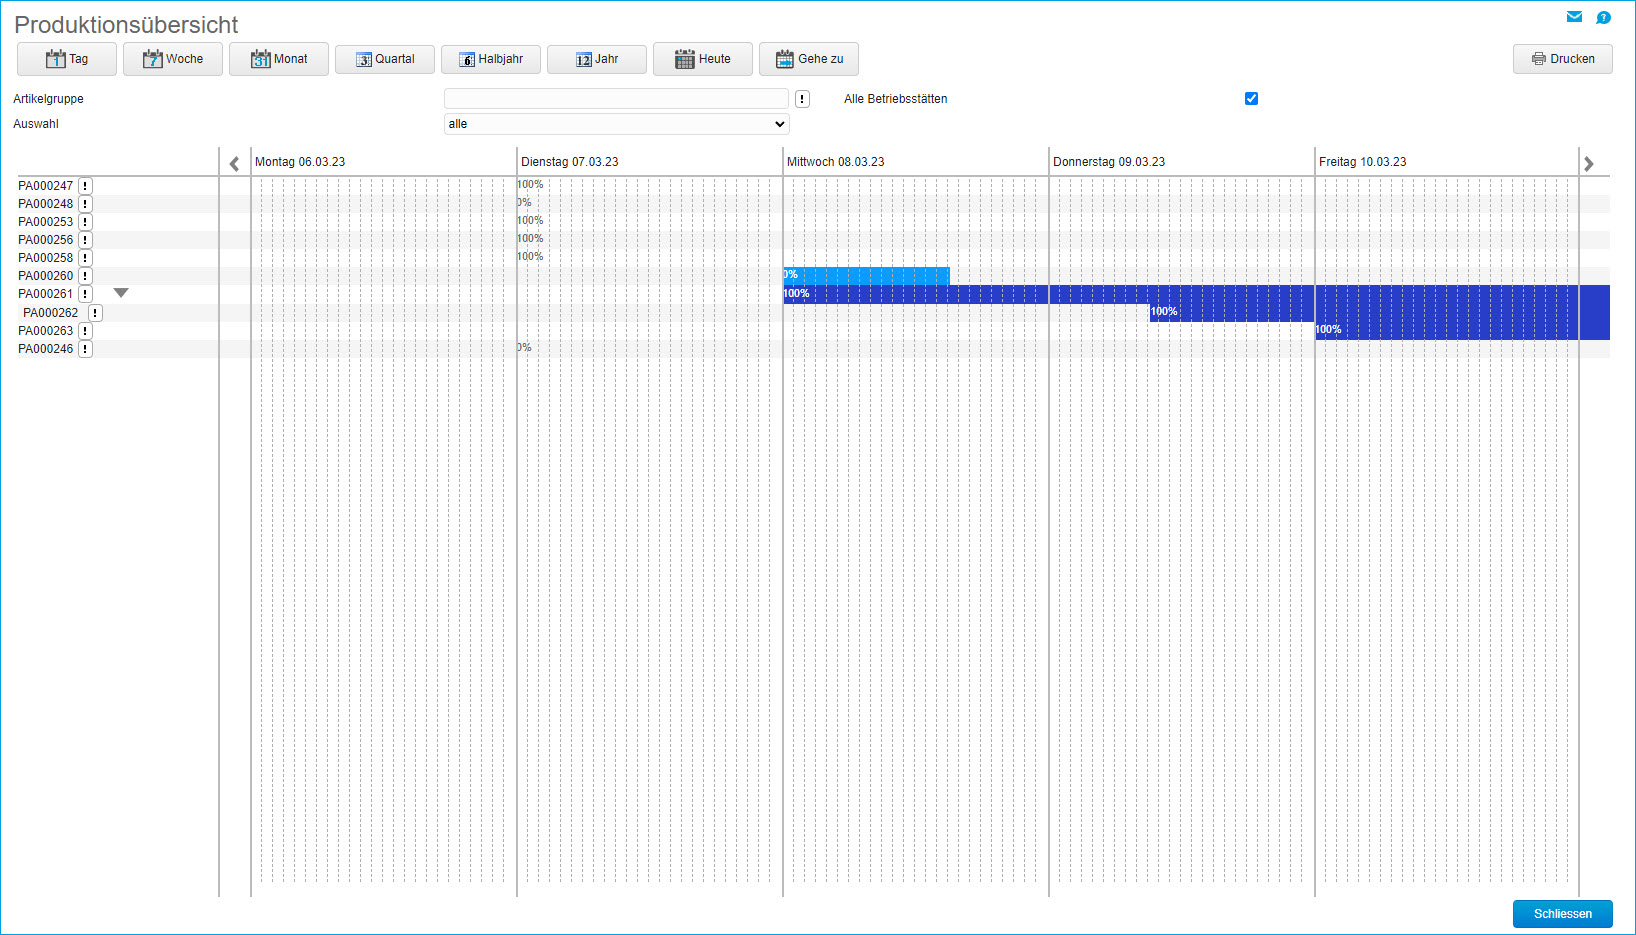Select the light blue PA000260 progress bar

(x=866, y=275)
